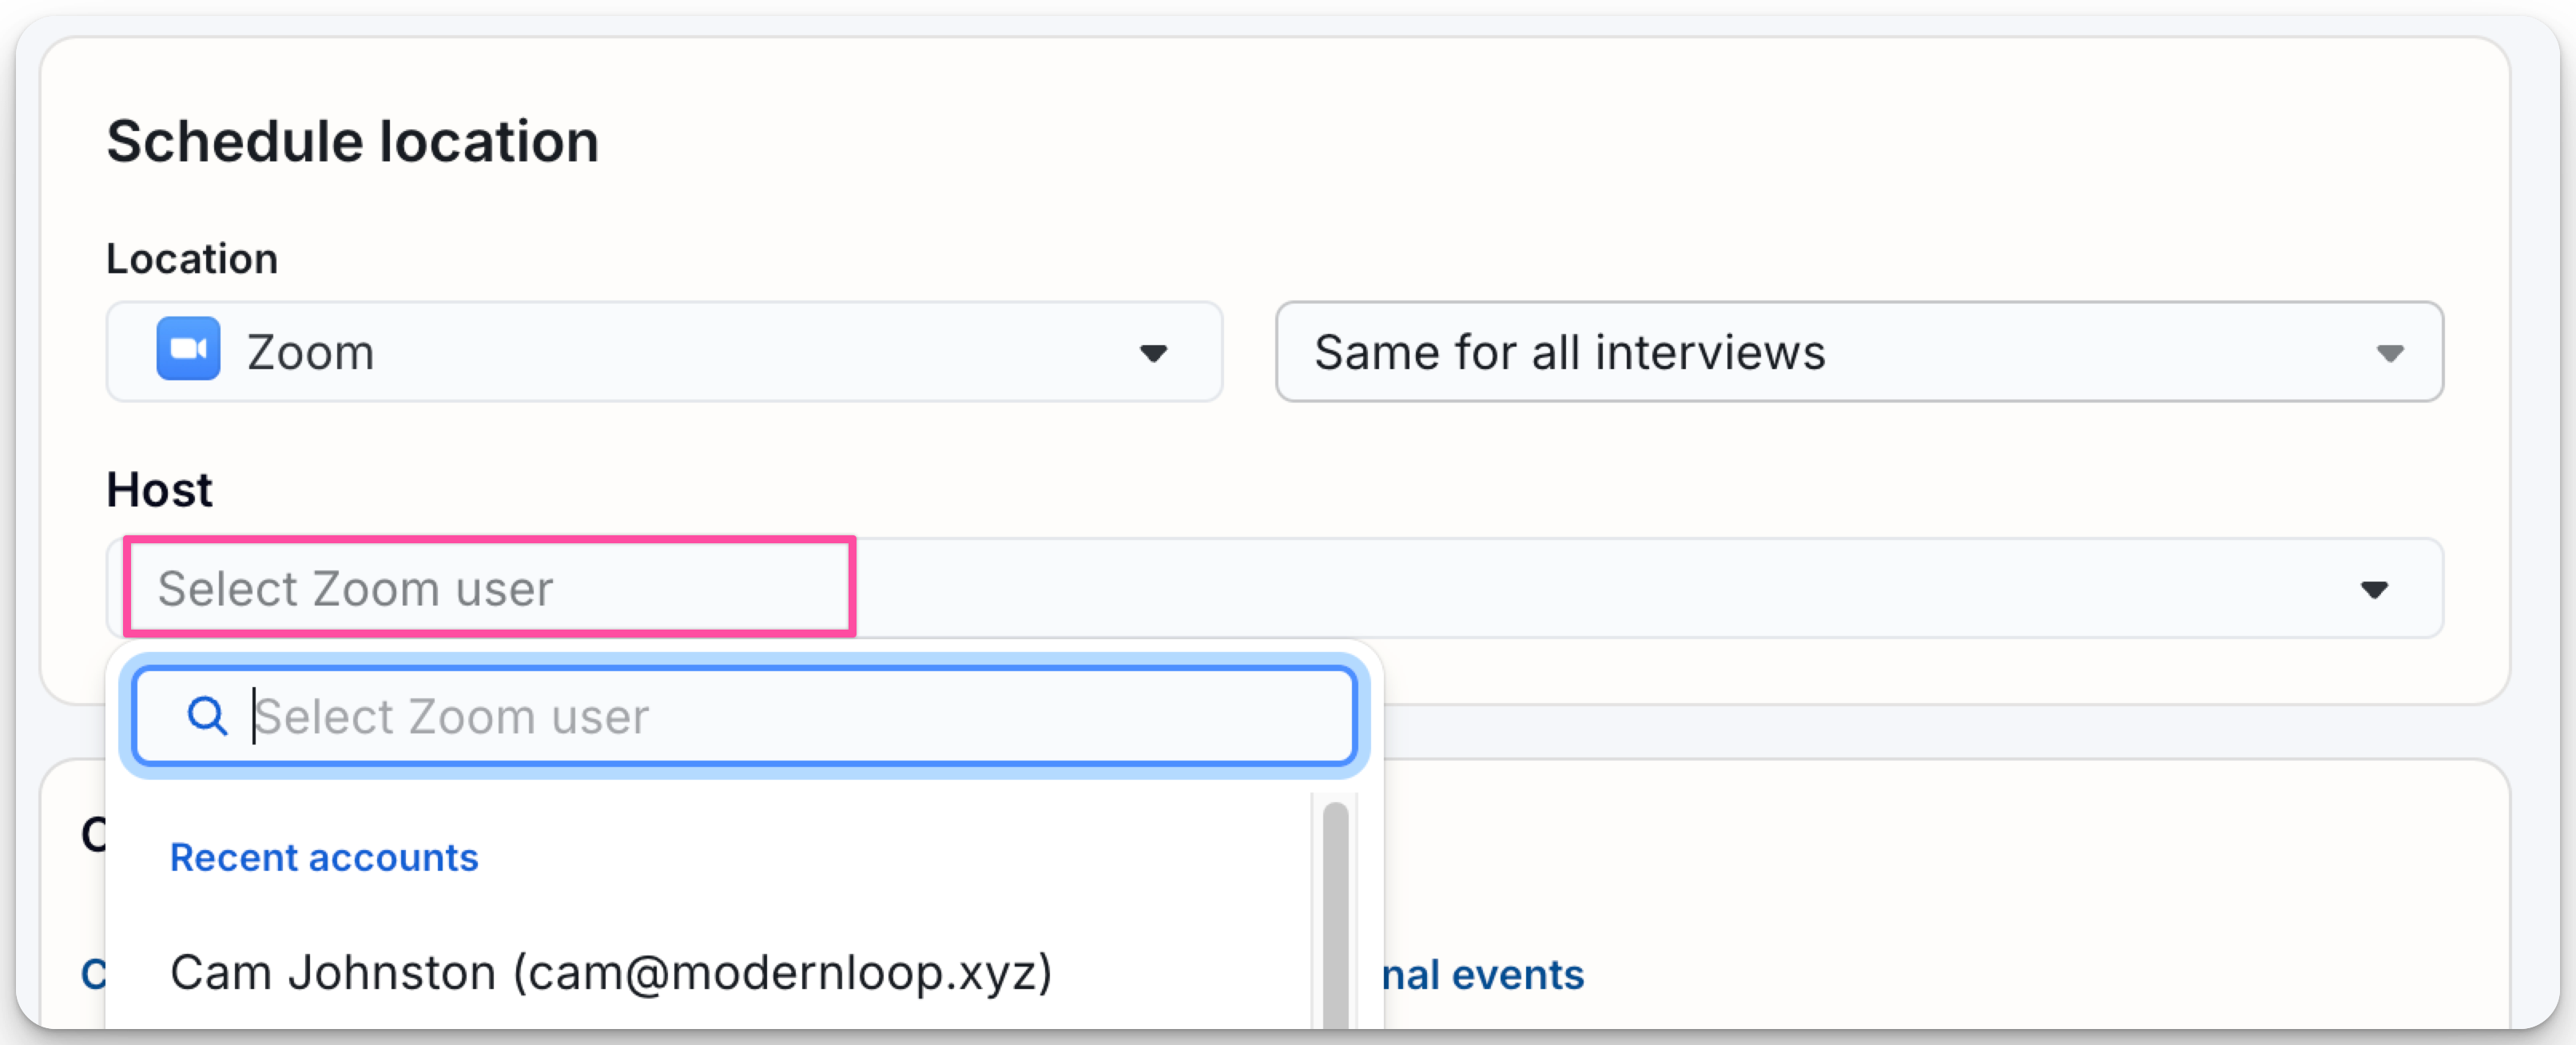Click the highlighted Select Zoom user placeholder

click(x=355, y=588)
